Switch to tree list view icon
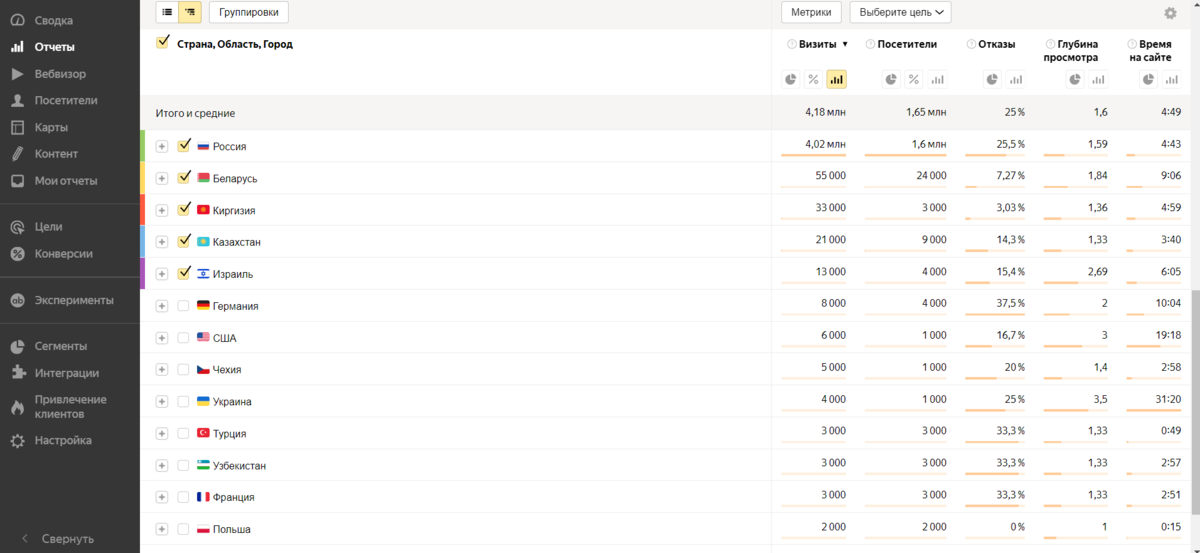This screenshot has height=553, width=1200. coord(189,12)
